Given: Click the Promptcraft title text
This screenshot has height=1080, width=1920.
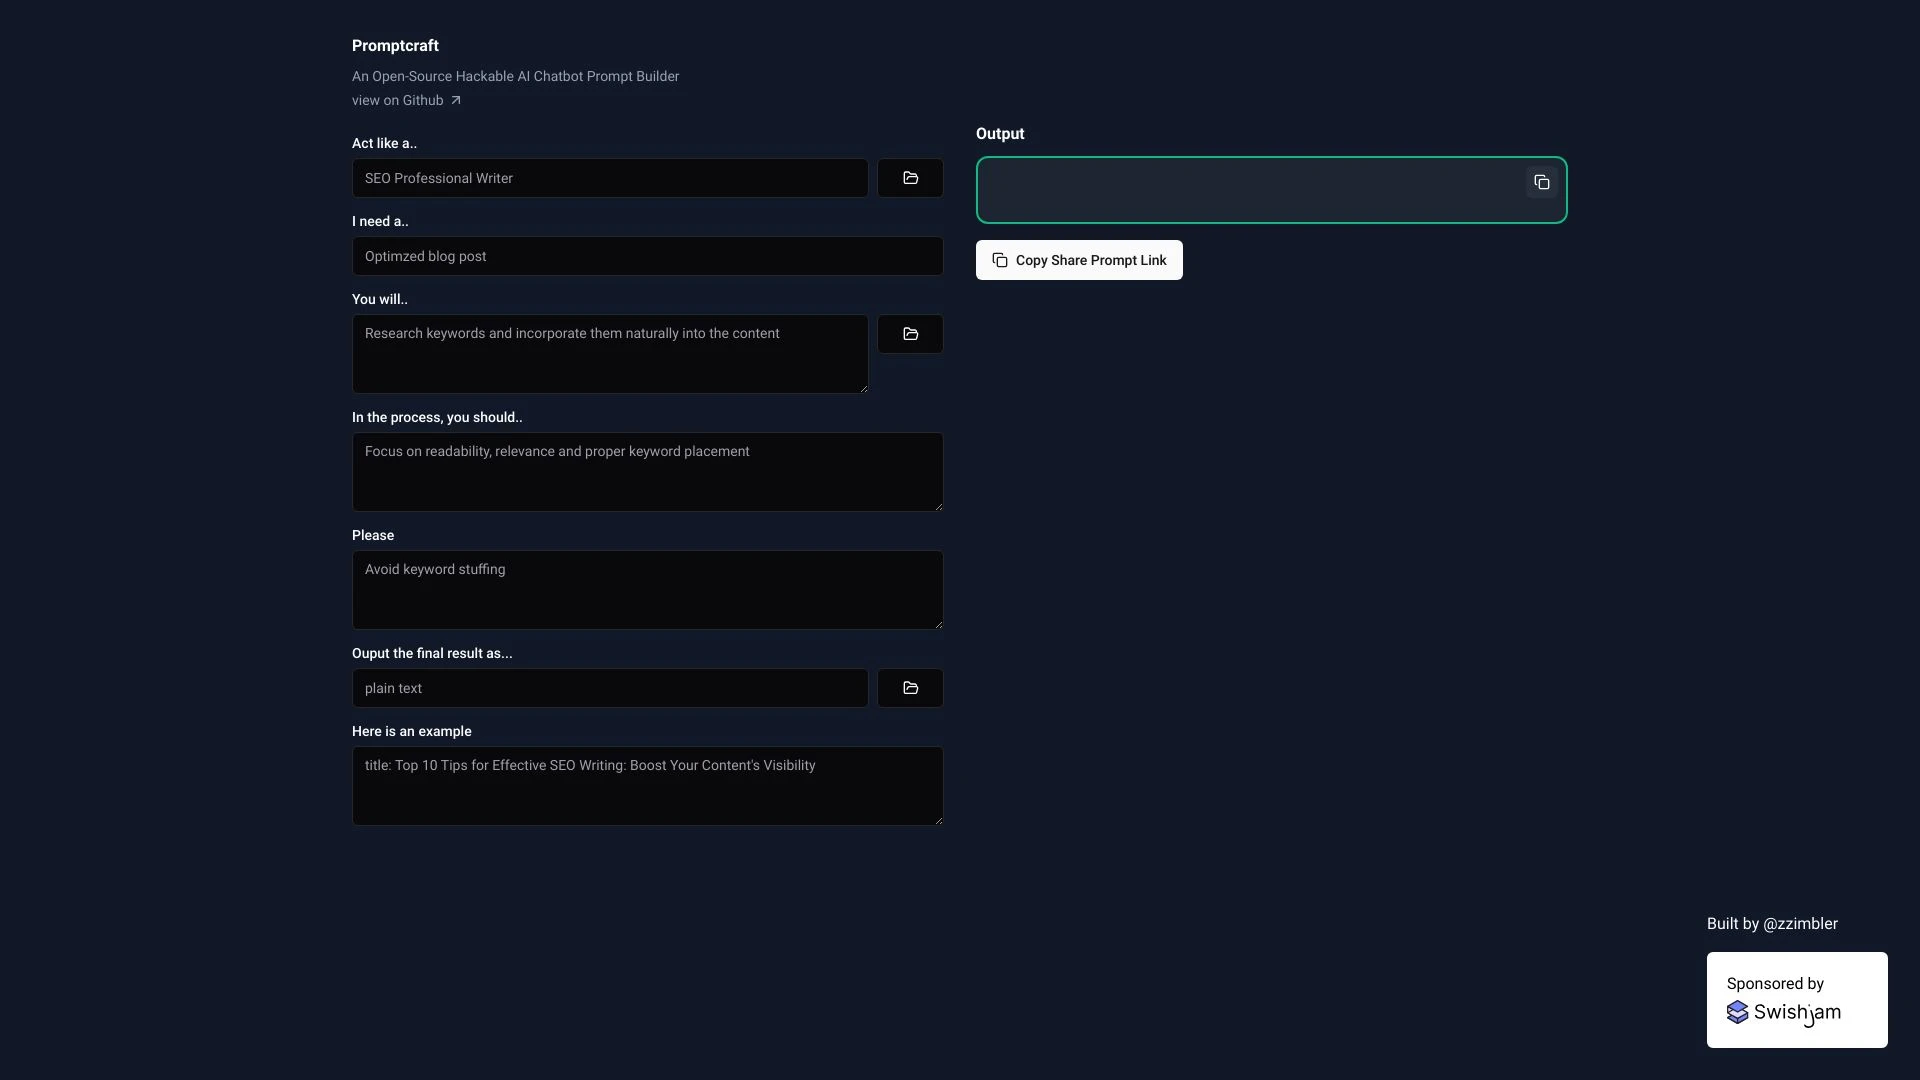Looking at the screenshot, I should [396, 45].
